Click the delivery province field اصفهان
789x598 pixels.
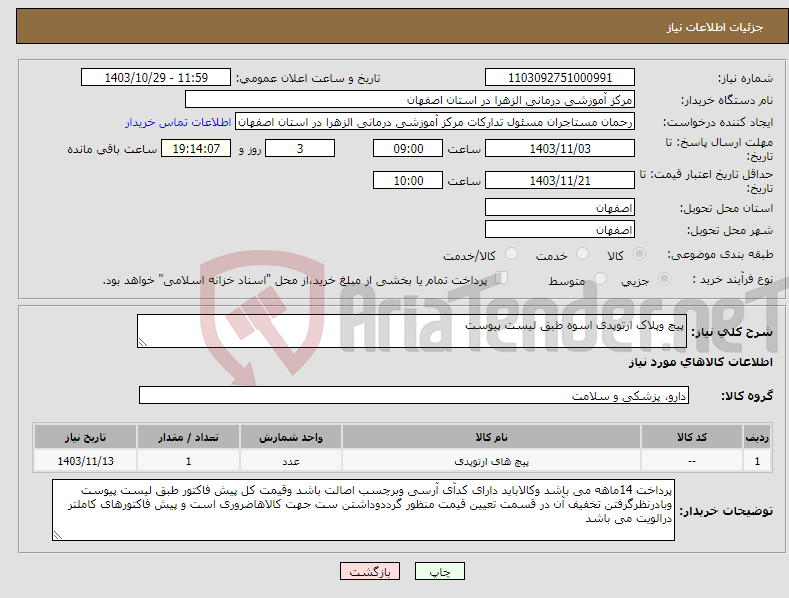tap(560, 207)
